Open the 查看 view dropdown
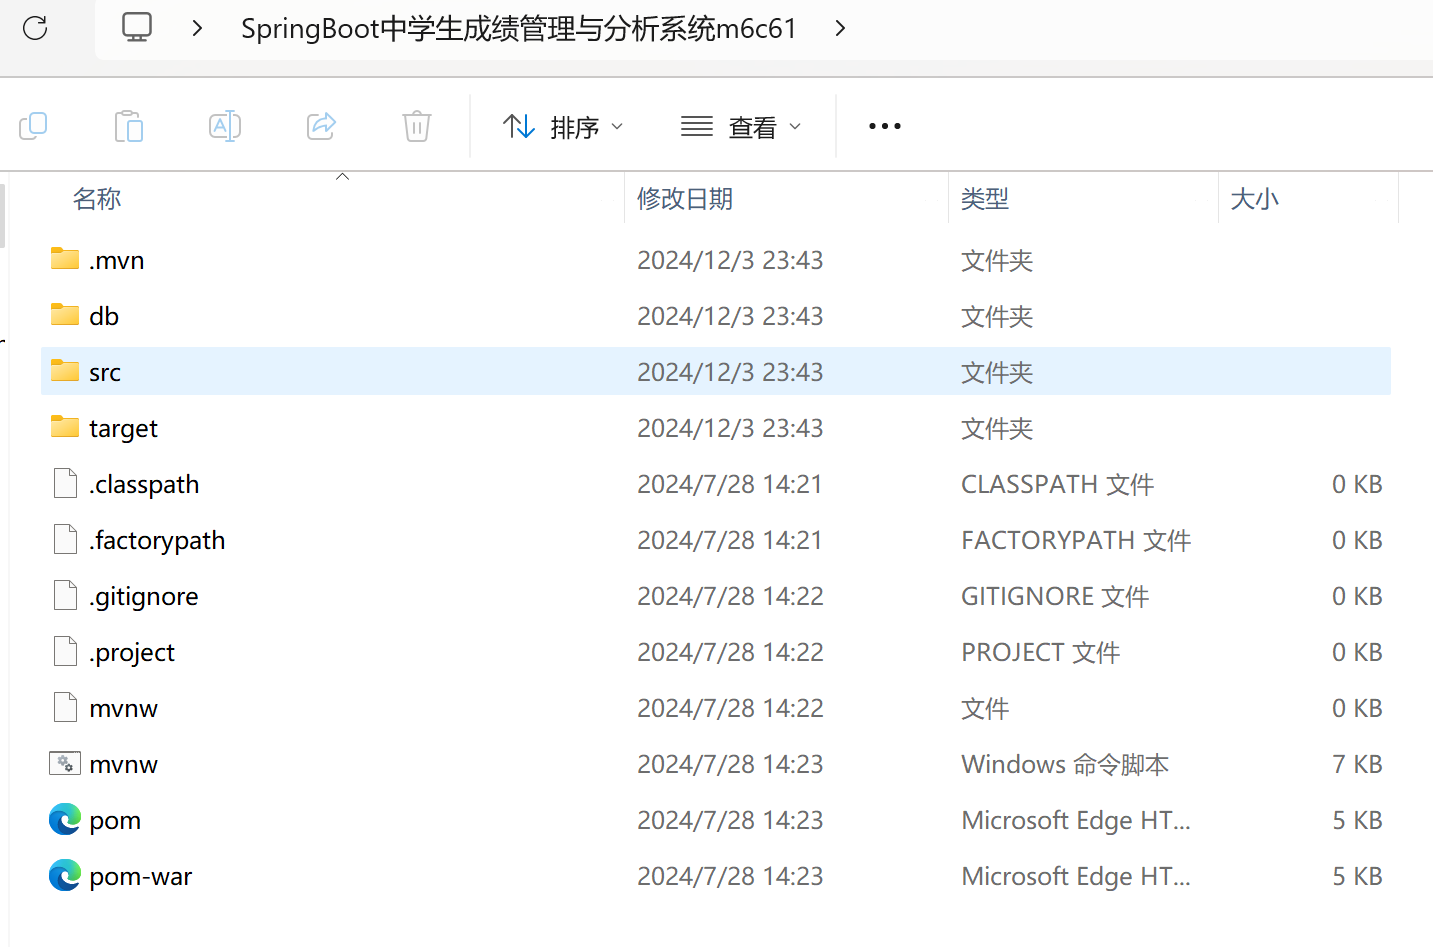Viewport: 1433px width, 947px height. click(741, 126)
